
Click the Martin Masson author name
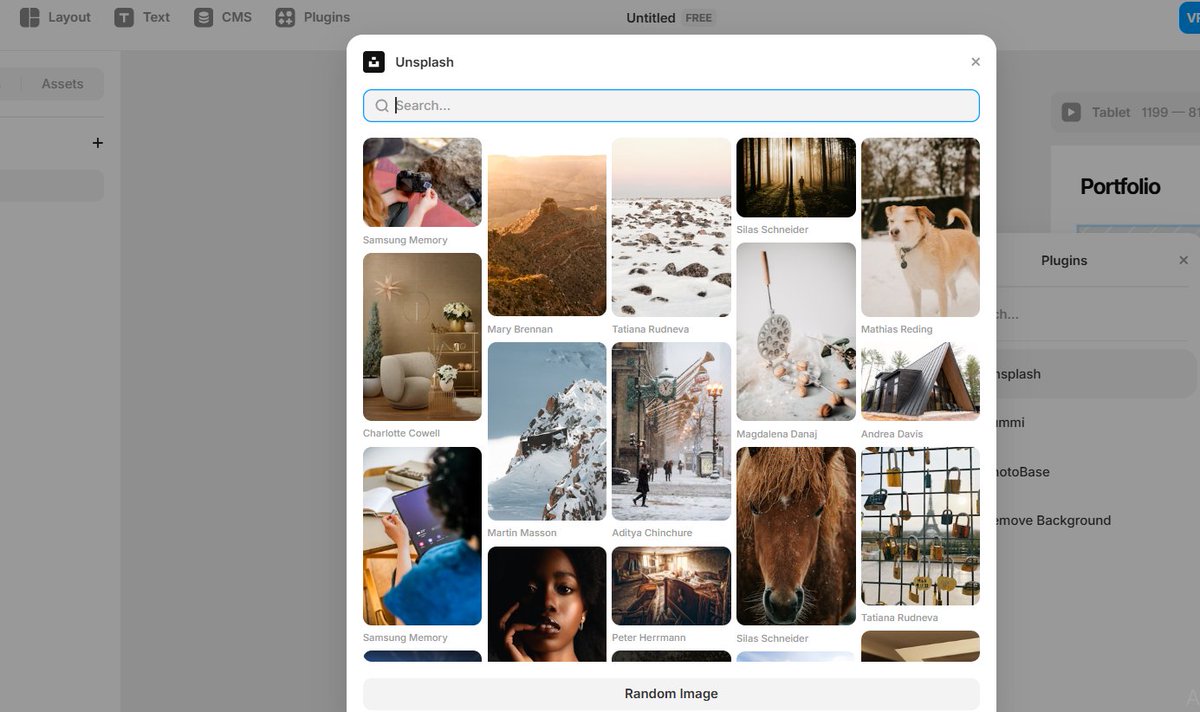tap(522, 533)
